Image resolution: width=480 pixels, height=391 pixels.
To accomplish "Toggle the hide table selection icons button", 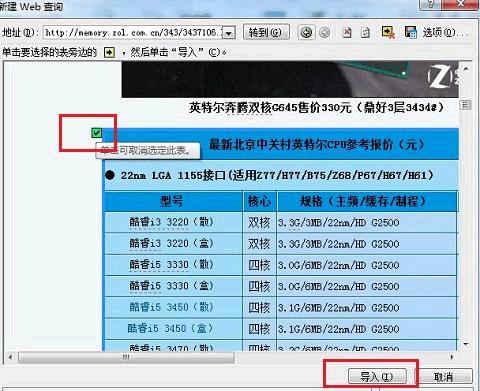I will pyautogui.click(x=388, y=32).
